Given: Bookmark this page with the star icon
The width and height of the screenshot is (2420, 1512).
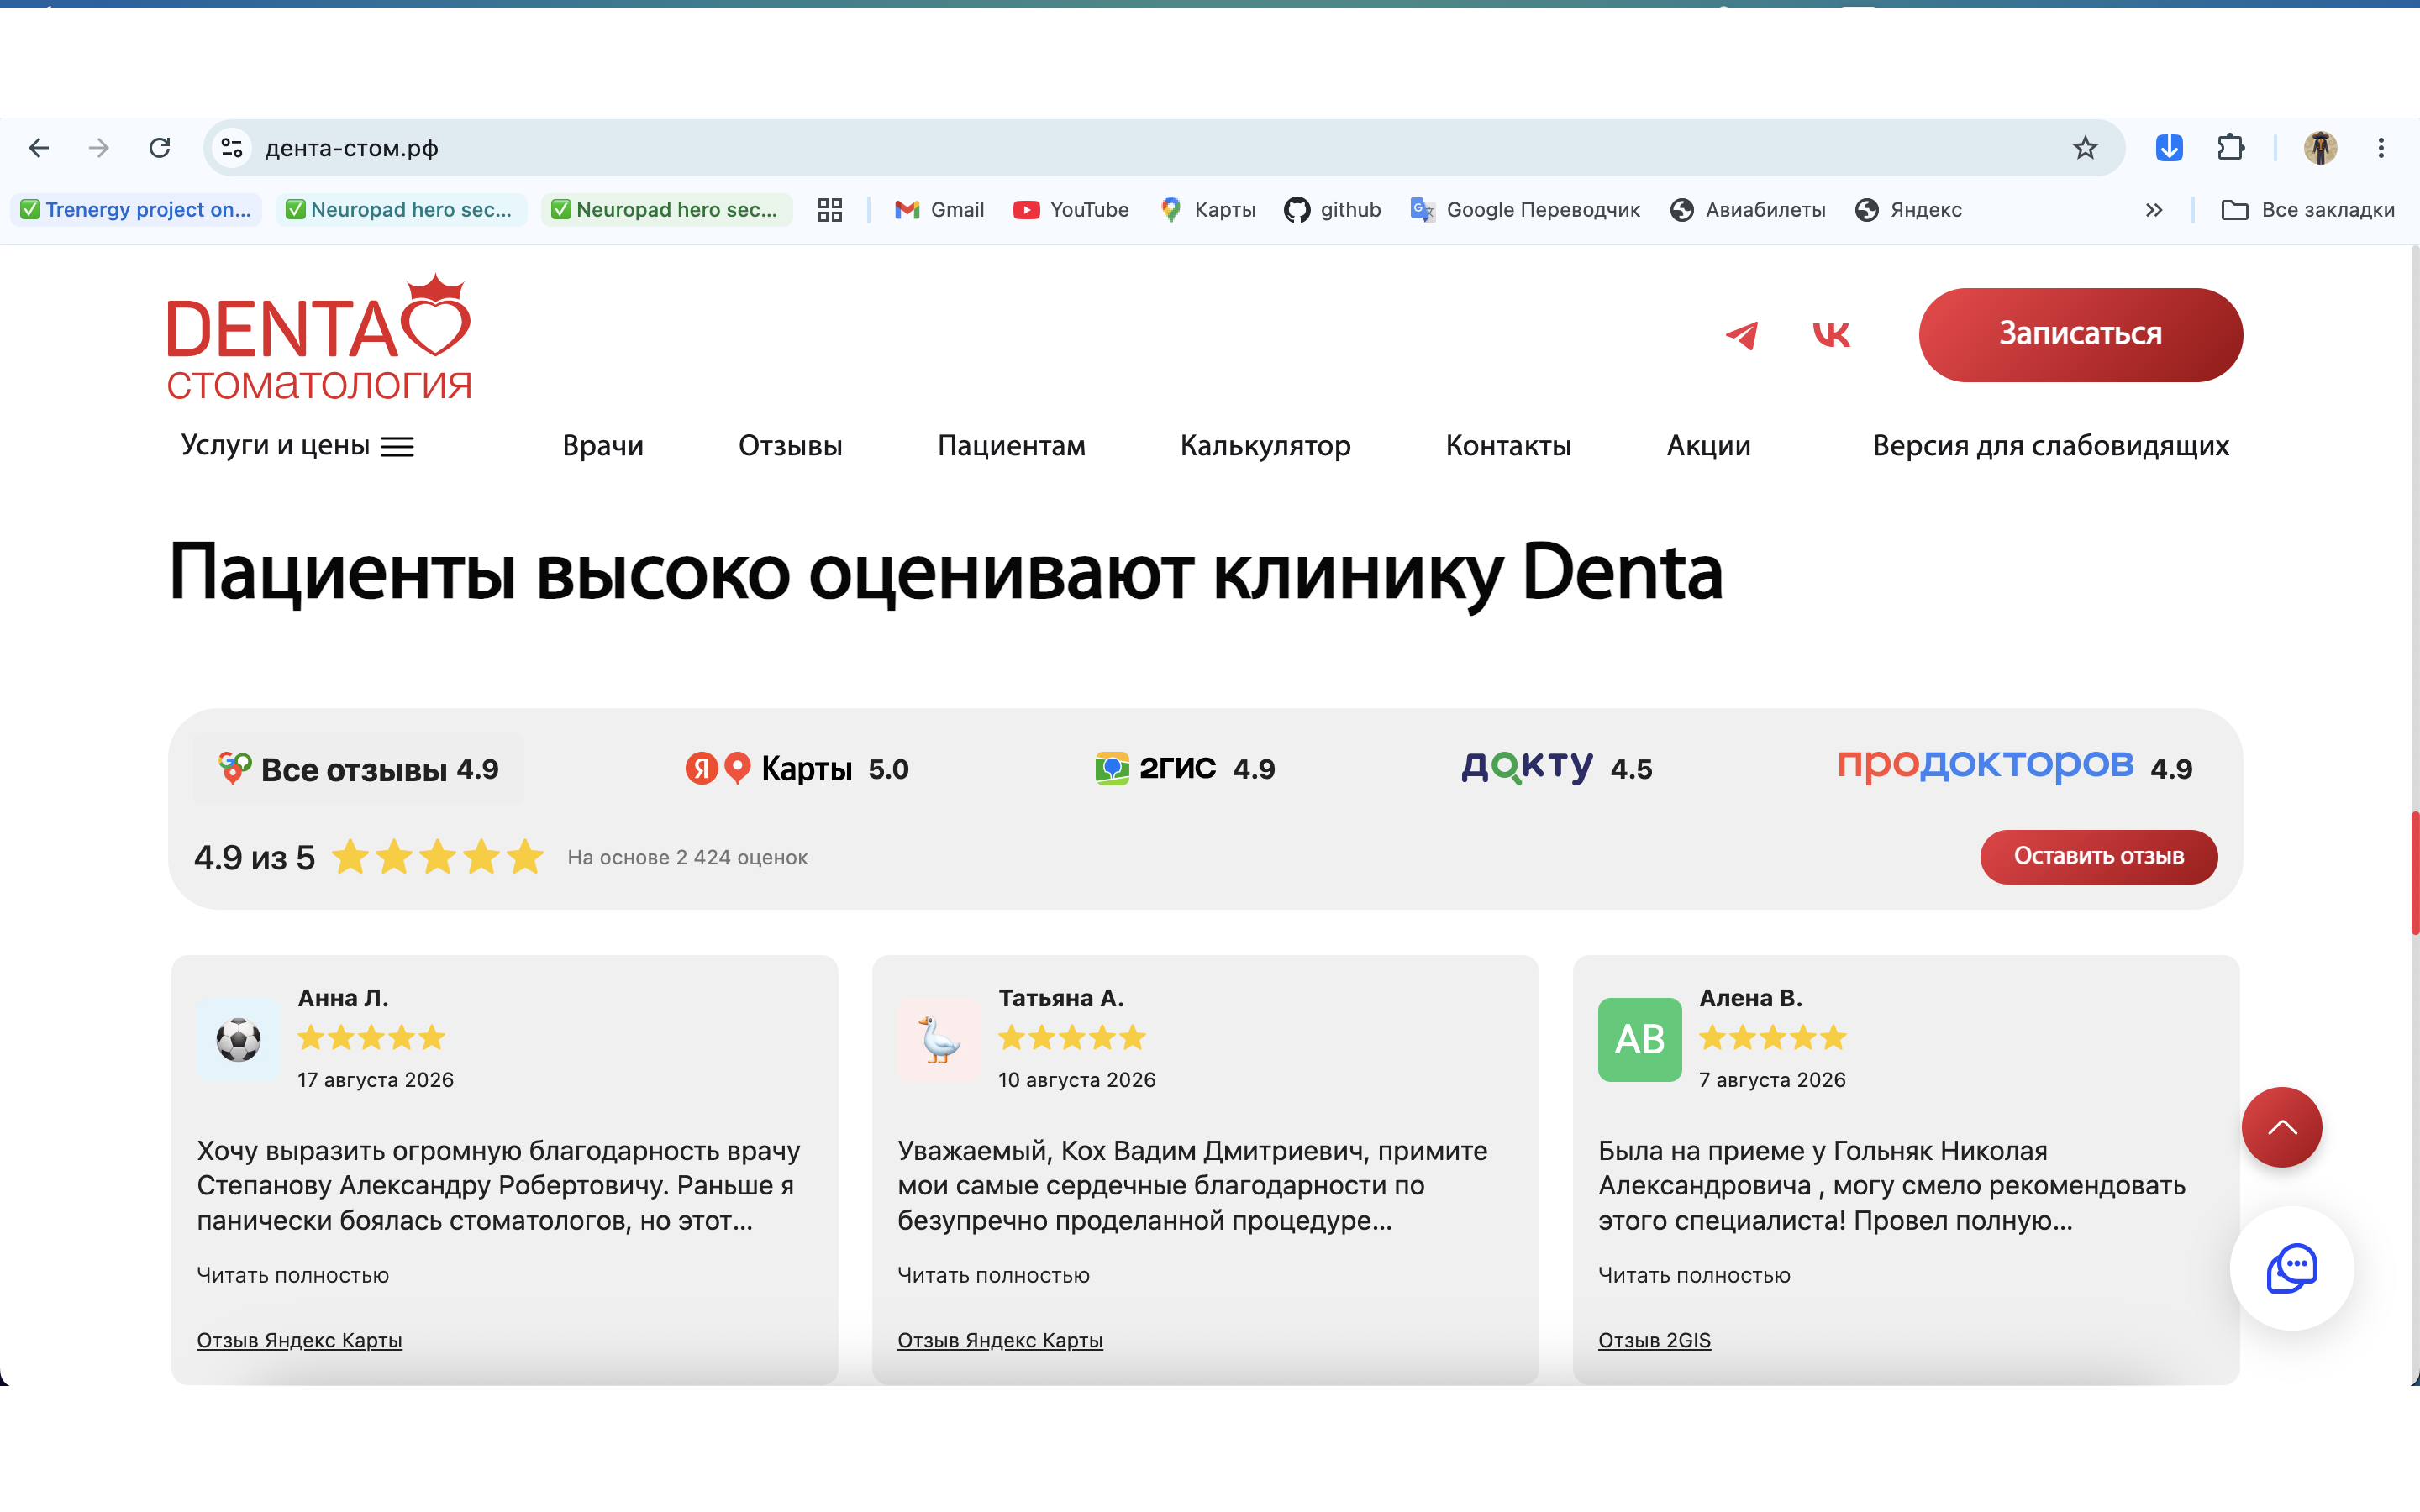Looking at the screenshot, I should click(2085, 148).
